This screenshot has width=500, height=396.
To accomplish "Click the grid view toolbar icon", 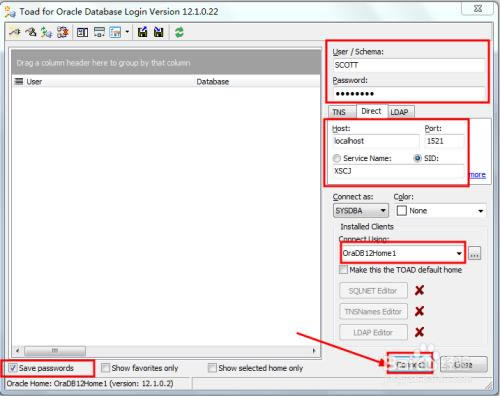I will pos(115,32).
